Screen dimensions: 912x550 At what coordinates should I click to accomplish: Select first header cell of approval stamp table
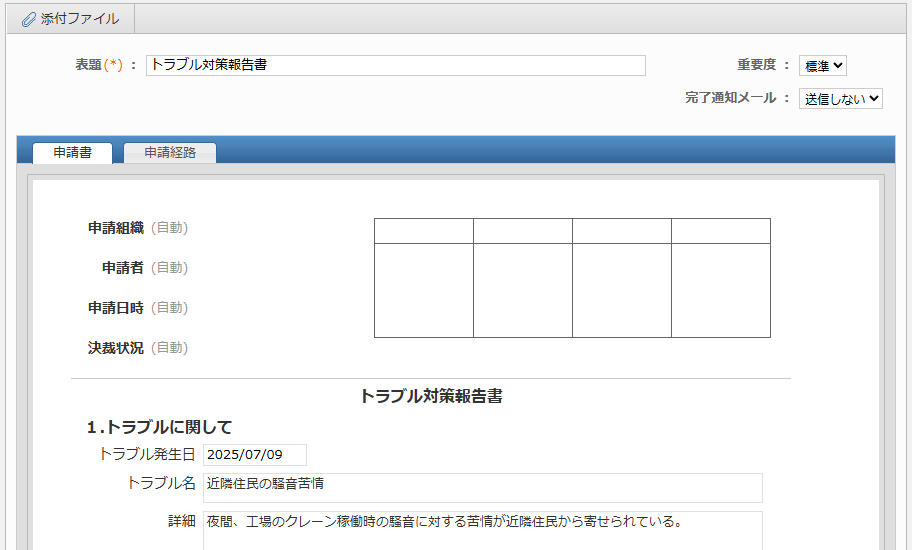(424, 231)
